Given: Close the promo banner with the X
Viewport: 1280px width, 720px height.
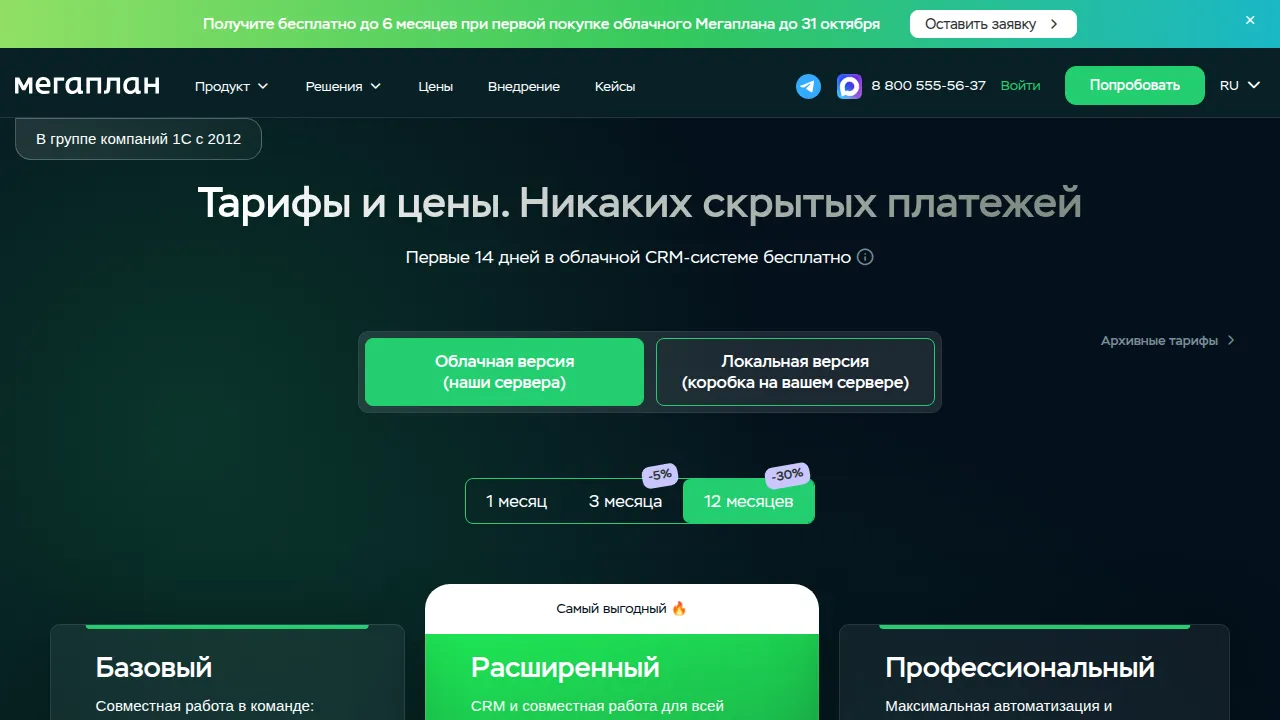Looking at the screenshot, I should click(x=1250, y=20).
